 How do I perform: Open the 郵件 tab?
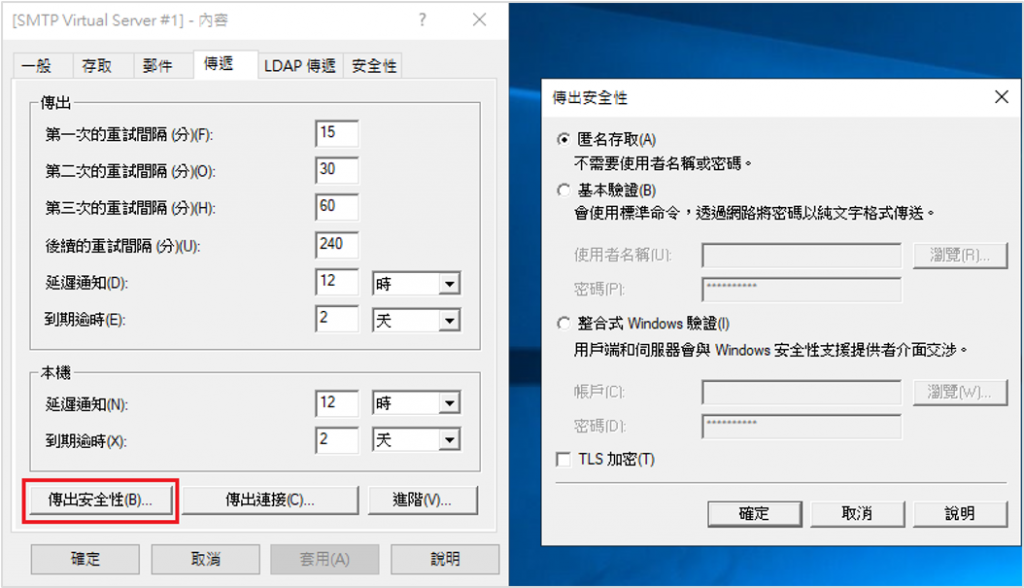[163, 65]
